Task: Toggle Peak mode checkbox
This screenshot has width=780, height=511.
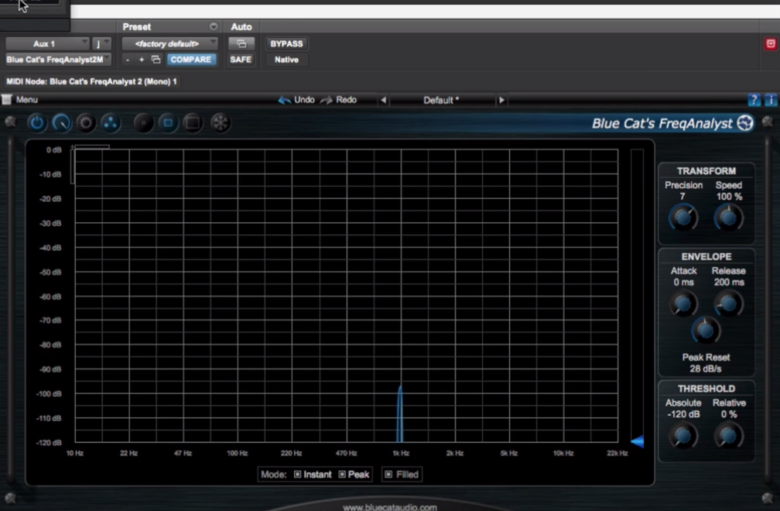Action: coord(342,474)
